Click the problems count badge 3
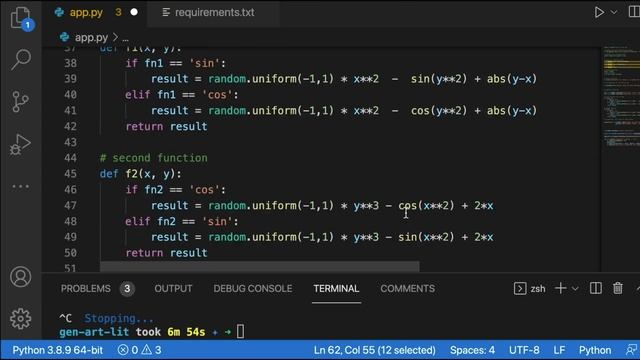 point(127,289)
